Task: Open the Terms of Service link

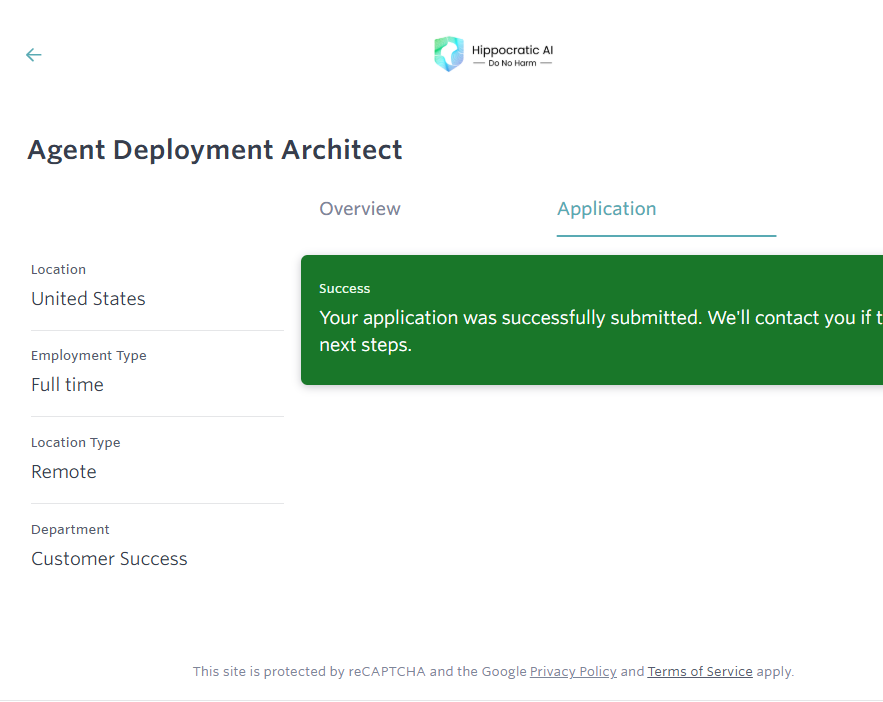Action: click(x=700, y=672)
